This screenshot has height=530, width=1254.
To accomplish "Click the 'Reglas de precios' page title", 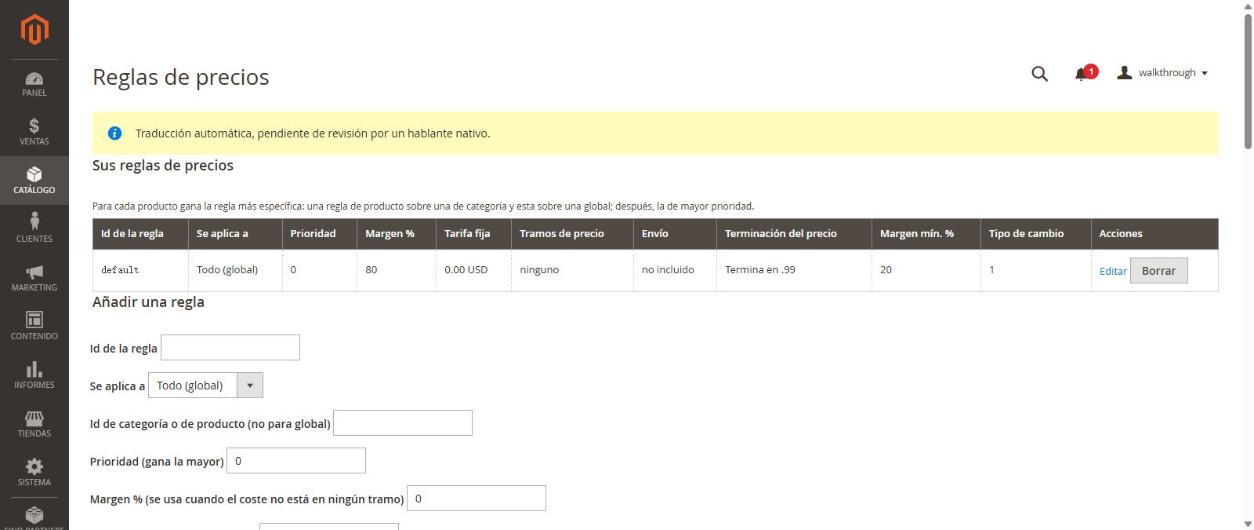I will [181, 77].
